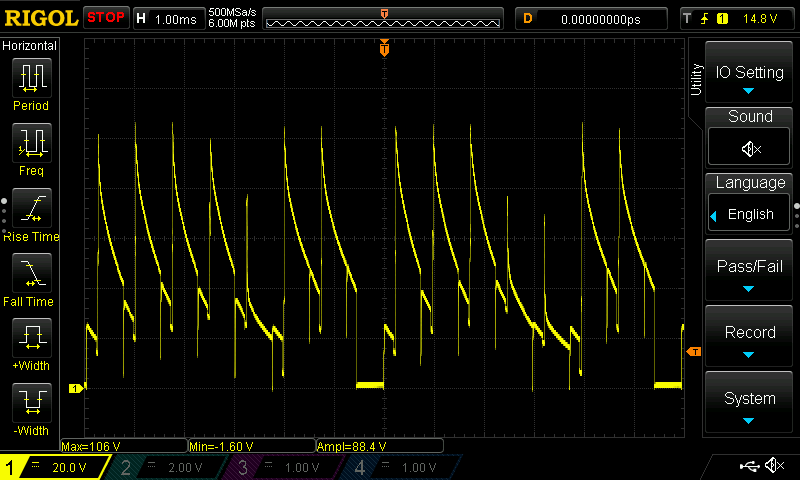This screenshot has width=800, height=480.
Task: Toggle the Sound mute speaker icon
Action: tap(751, 149)
